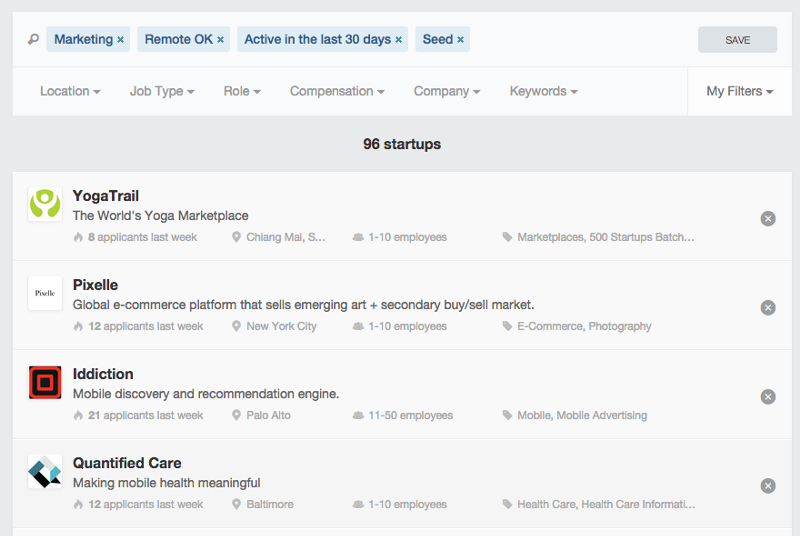
Task: Open the Job Type dropdown
Action: coord(162,91)
